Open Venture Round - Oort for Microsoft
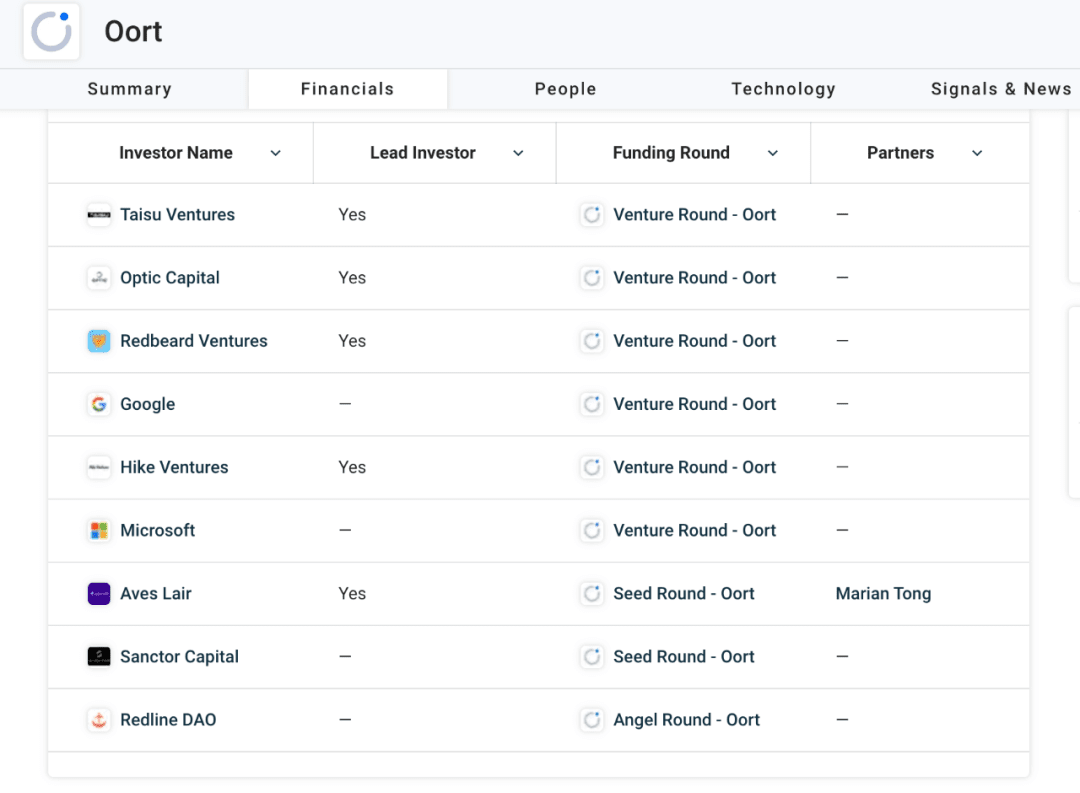 (x=695, y=531)
